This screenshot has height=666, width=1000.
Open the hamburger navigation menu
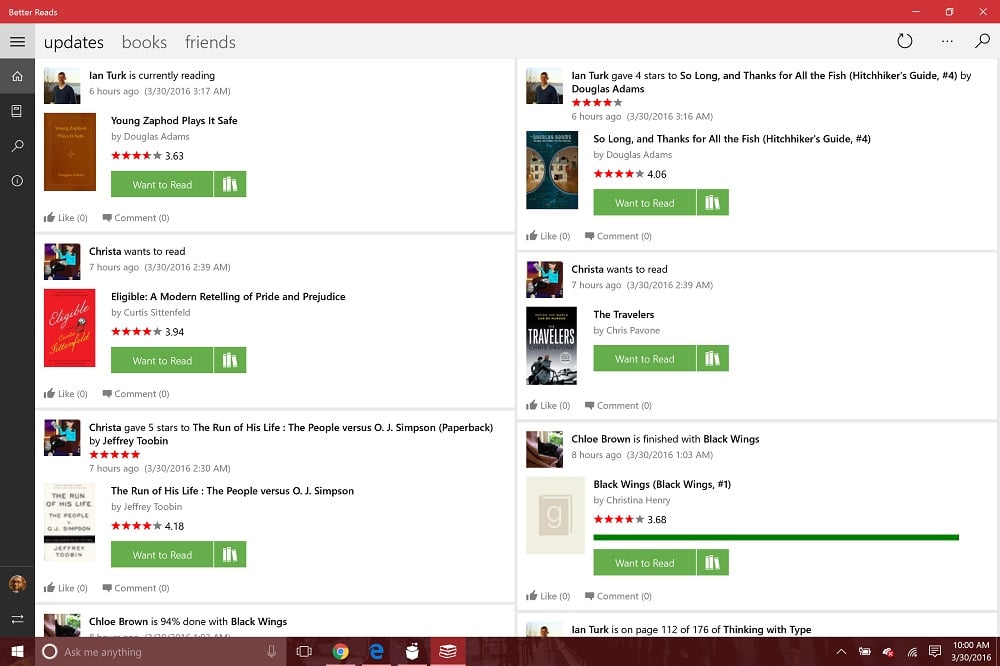(x=17, y=41)
